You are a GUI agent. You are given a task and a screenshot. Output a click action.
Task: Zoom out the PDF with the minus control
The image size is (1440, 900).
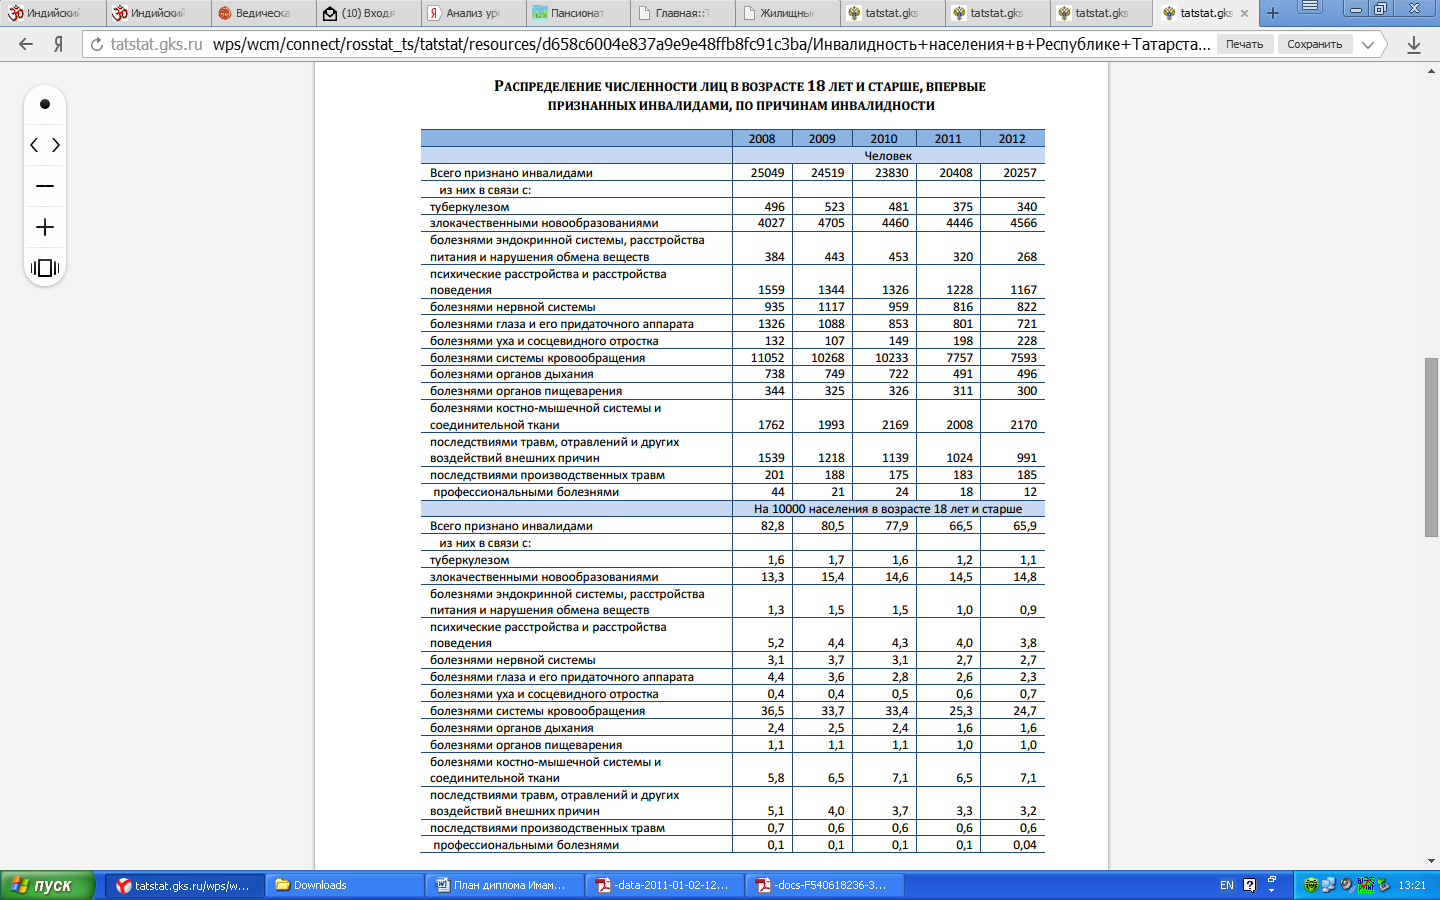pyautogui.click(x=45, y=186)
